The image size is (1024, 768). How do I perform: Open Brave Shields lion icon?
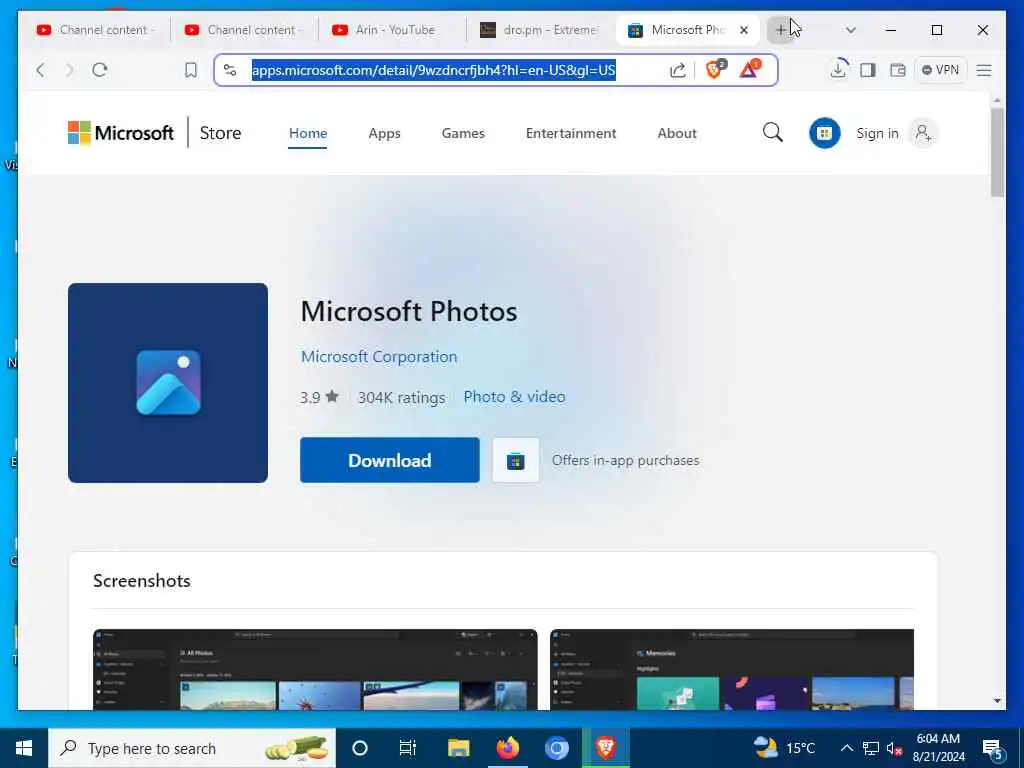pyautogui.click(x=715, y=69)
